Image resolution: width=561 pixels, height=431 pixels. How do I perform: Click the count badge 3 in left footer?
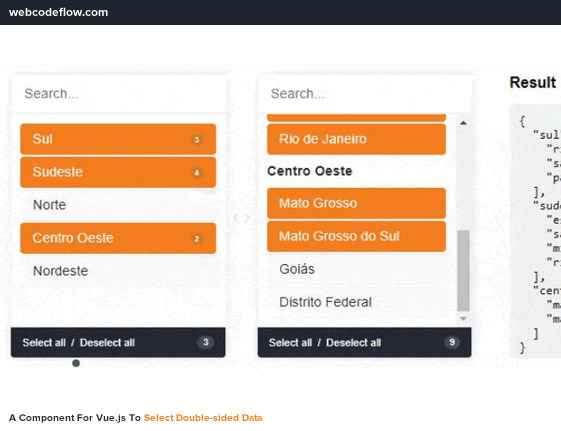coord(206,342)
